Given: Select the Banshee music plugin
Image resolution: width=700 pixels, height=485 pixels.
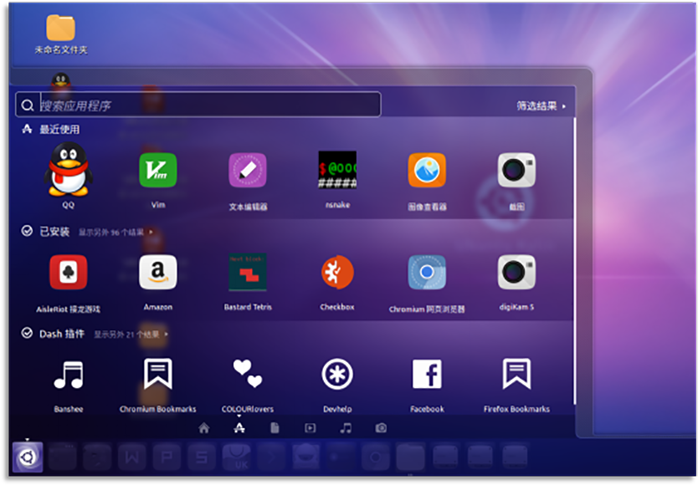Looking at the screenshot, I should point(68,374).
